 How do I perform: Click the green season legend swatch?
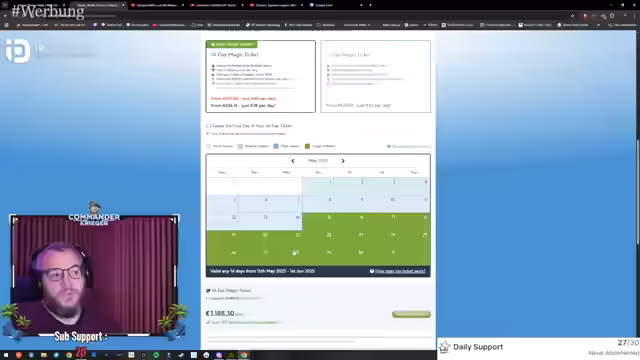[307, 146]
